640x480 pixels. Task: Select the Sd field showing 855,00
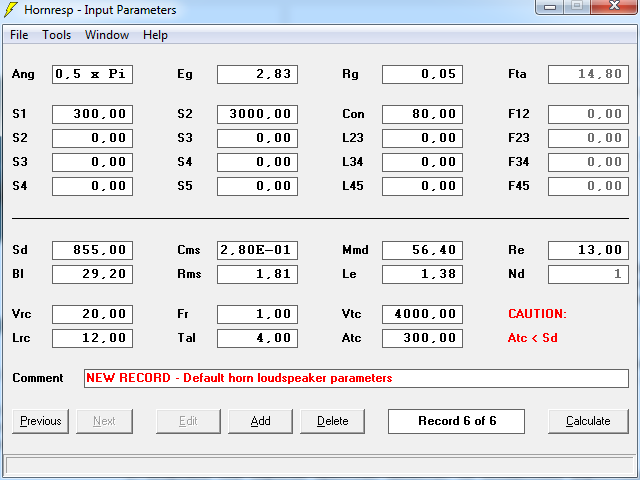tap(92, 250)
